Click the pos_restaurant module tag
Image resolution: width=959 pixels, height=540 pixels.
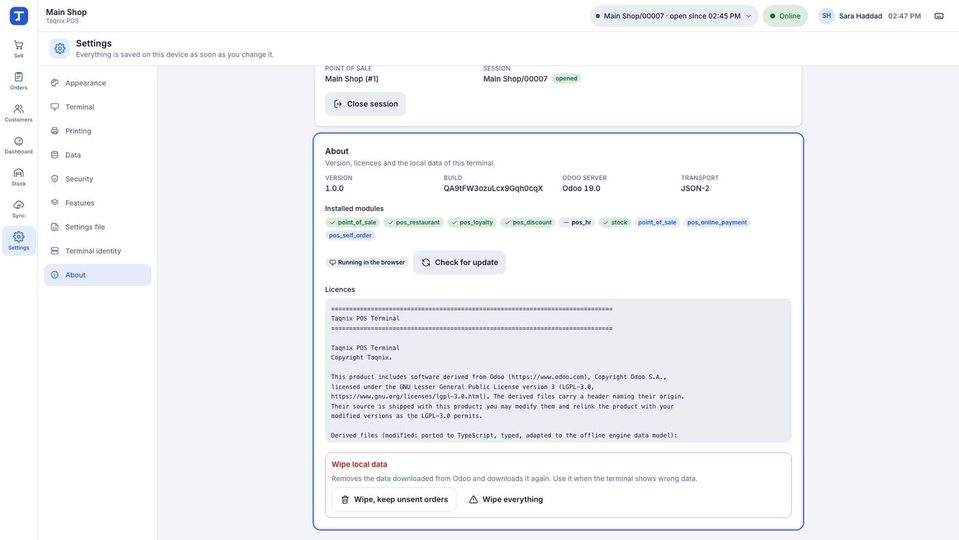413,223
